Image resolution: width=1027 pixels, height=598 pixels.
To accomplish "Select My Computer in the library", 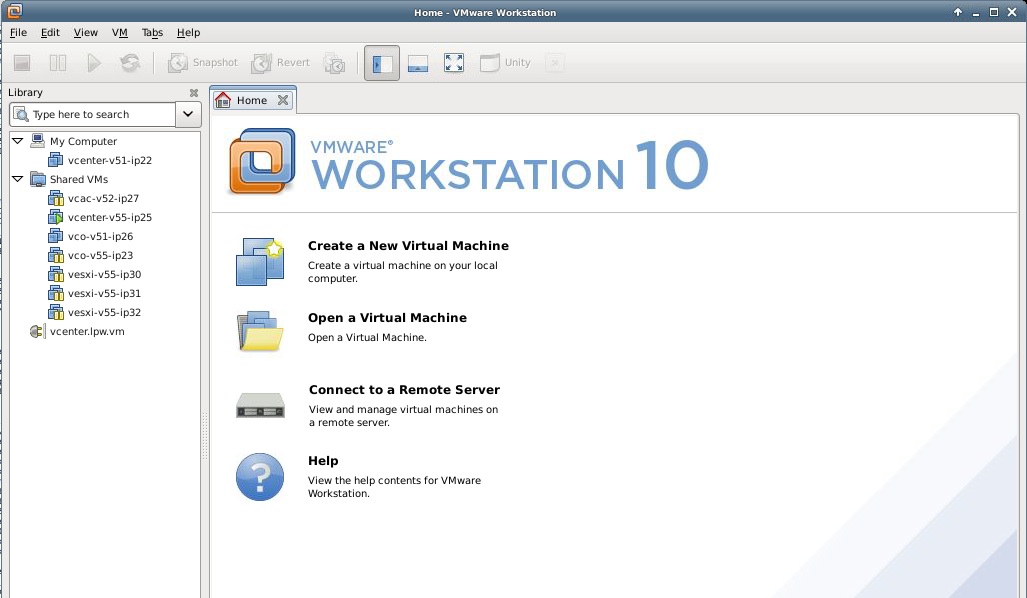I will 83,141.
